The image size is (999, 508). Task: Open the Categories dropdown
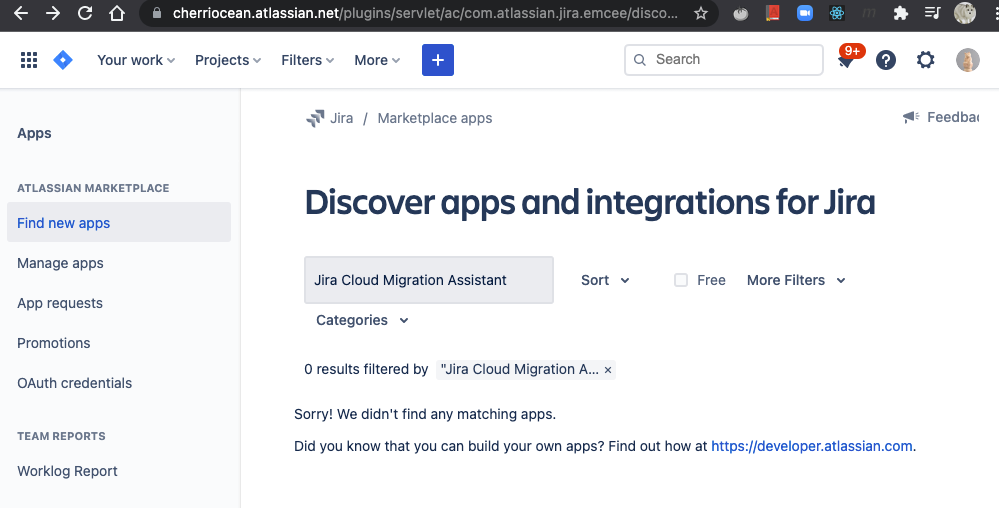tap(362, 320)
